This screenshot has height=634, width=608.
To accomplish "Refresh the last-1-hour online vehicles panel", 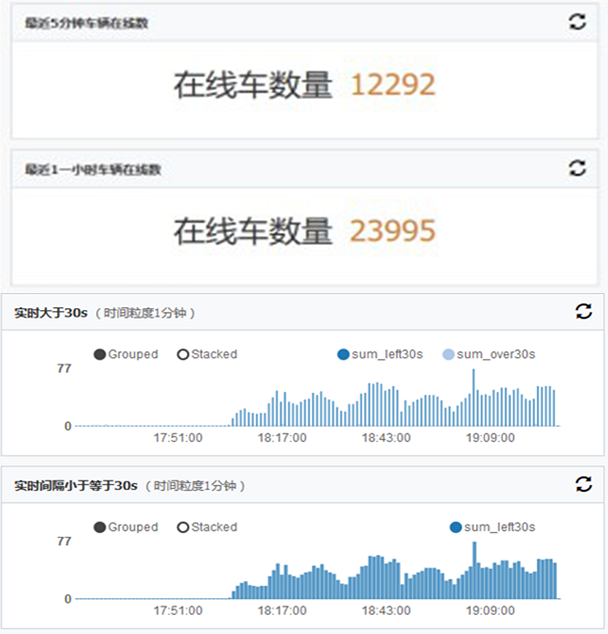I will point(577,168).
